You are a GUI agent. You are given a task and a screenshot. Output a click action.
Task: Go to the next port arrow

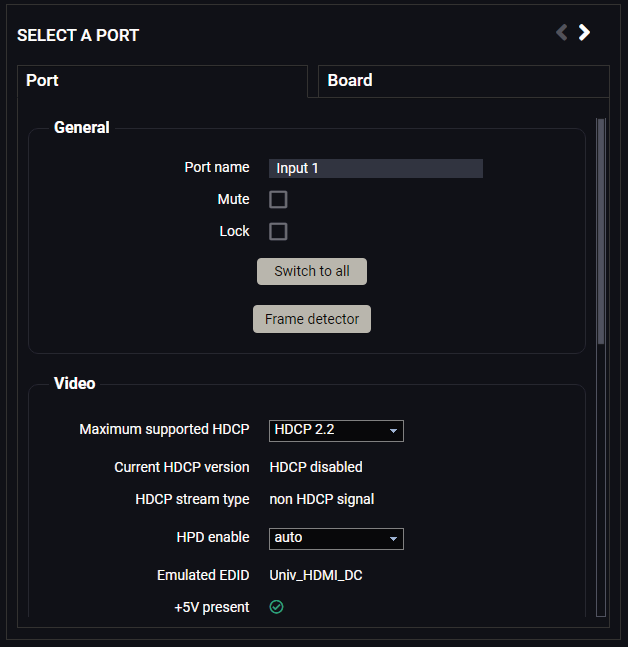pyautogui.click(x=584, y=32)
